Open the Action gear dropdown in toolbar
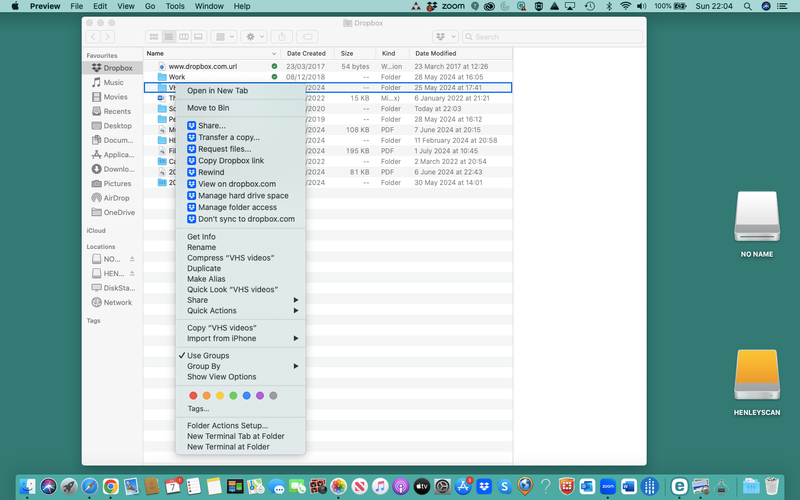The height and width of the screenshot is (500, 800). (x=254, y=37)
